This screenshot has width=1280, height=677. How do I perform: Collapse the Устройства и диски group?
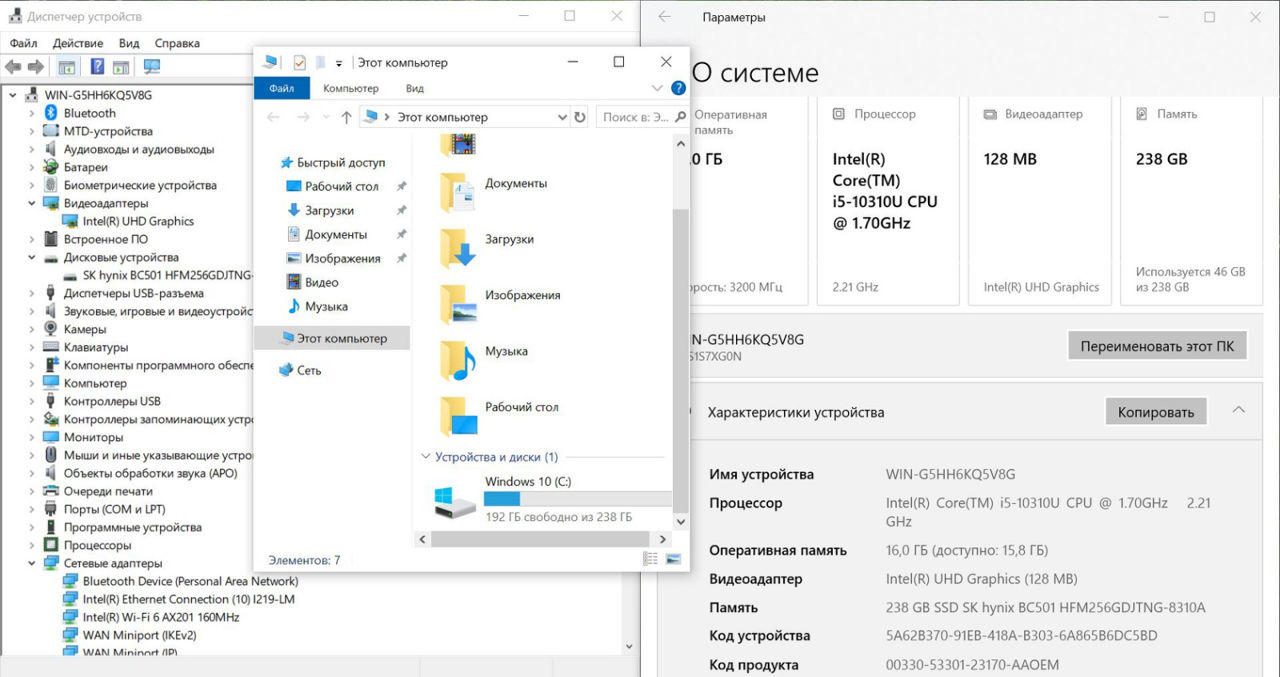coord(425,457)
